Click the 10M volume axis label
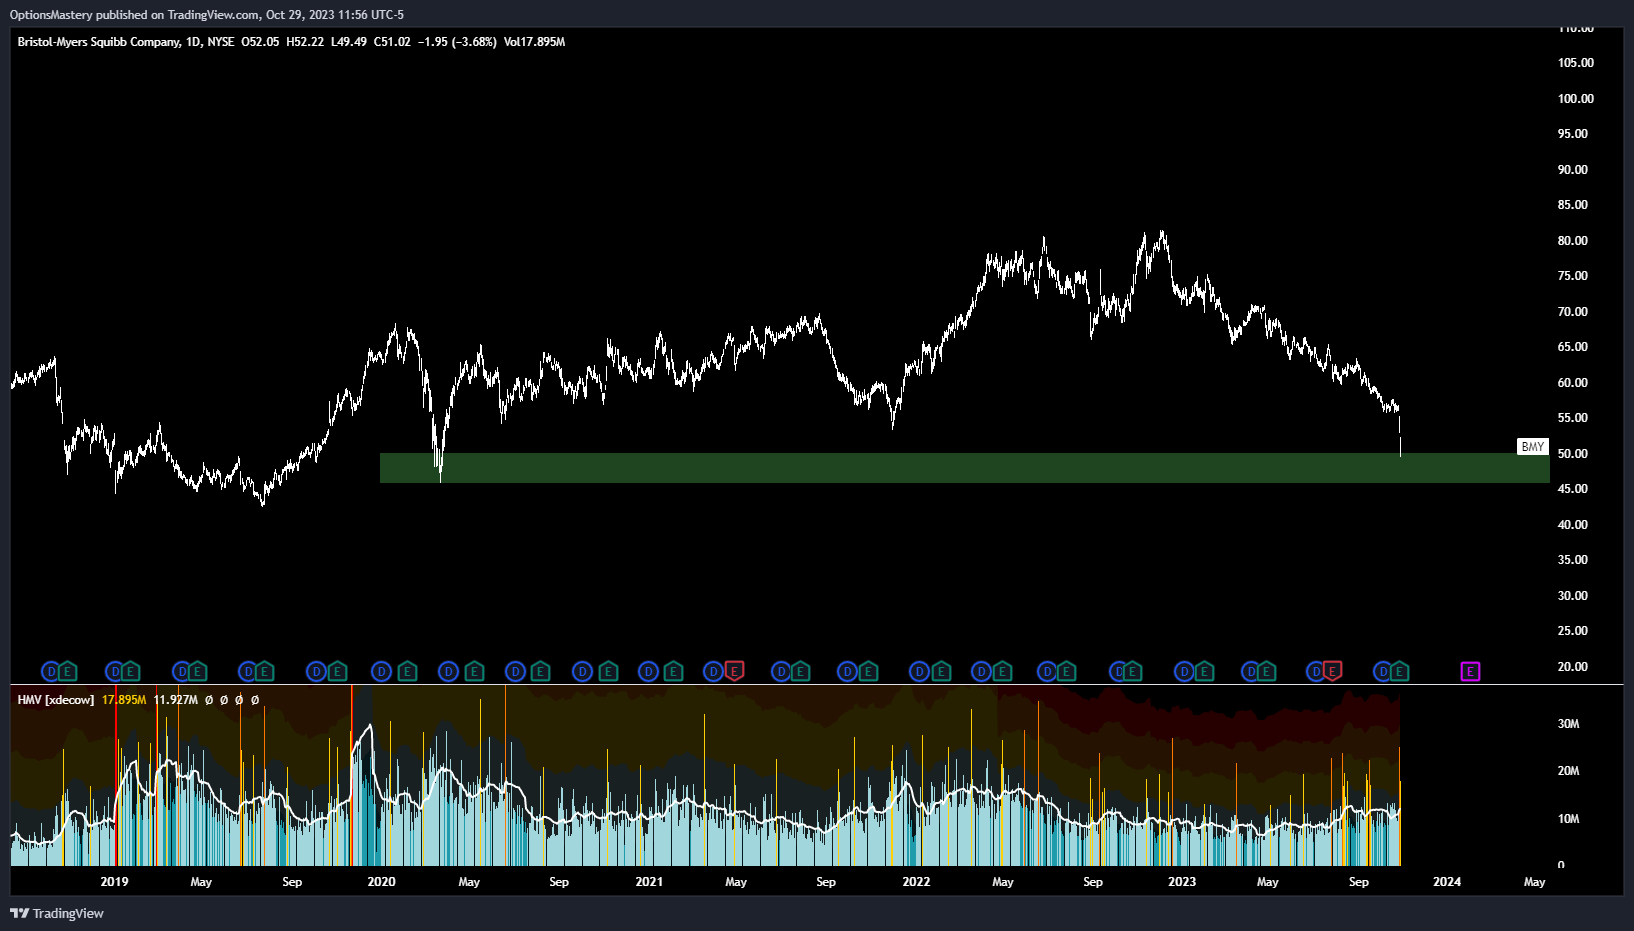The image size is (1634, 931). (x=1568, y=819)
